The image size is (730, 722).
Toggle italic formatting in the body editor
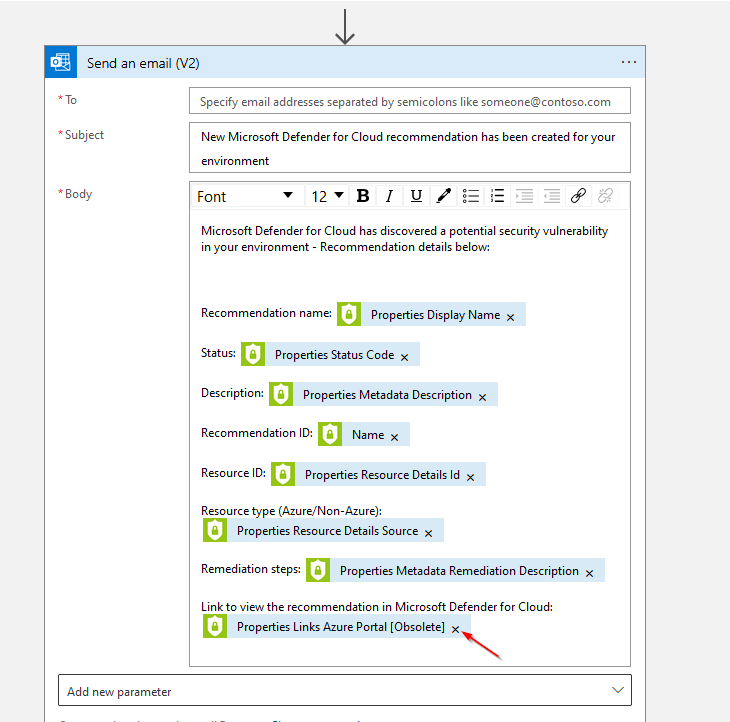pyautogui.click(x=389, y=196)
